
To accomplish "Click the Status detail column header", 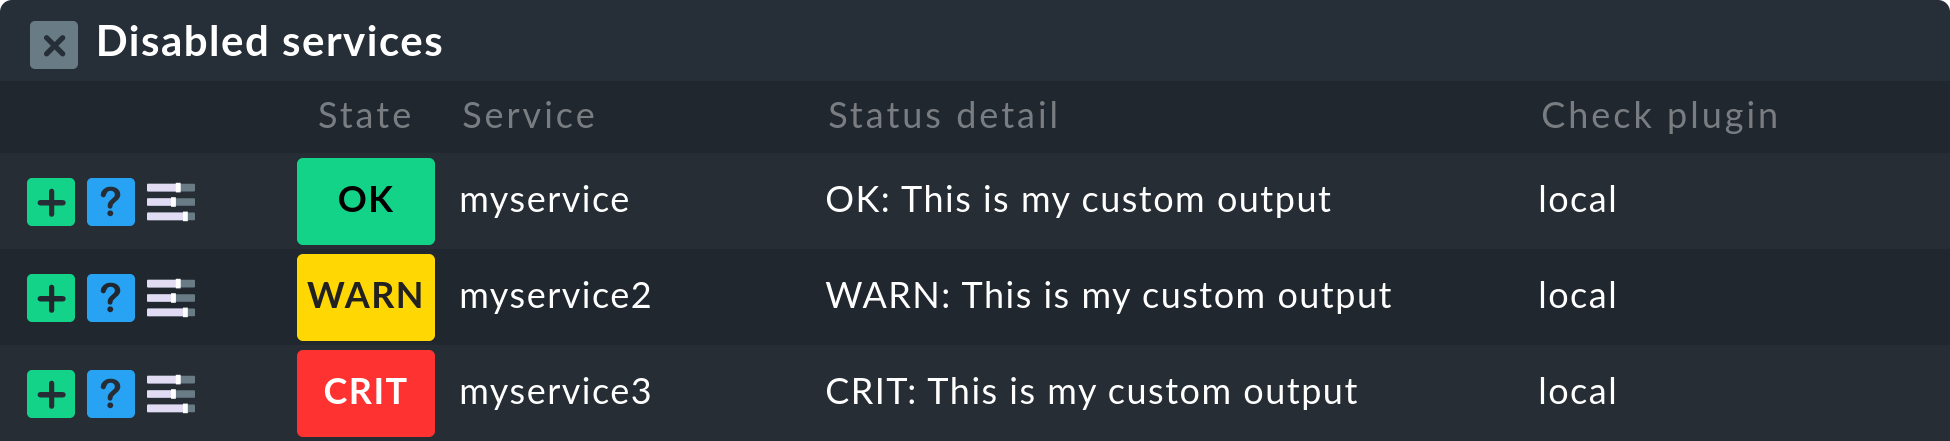I will pyautogui.click(x=943, y=116).
